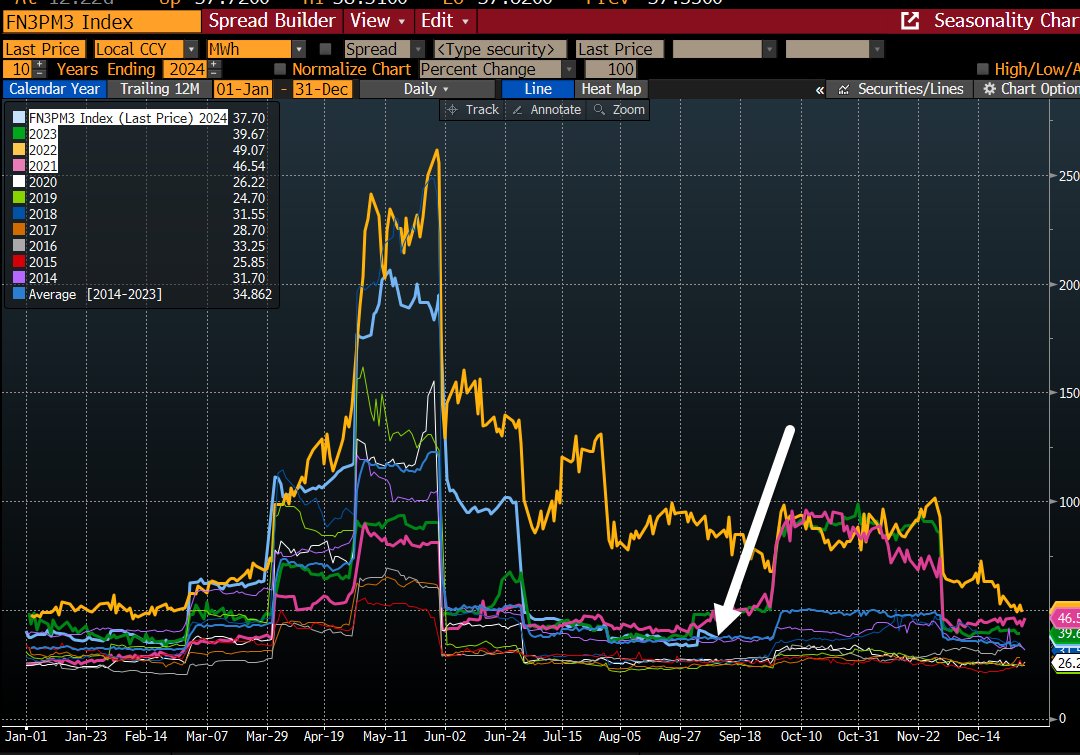Collapse panel with the double left chevron
Viewport: 1080px width, 755px height.
[820, 90]
